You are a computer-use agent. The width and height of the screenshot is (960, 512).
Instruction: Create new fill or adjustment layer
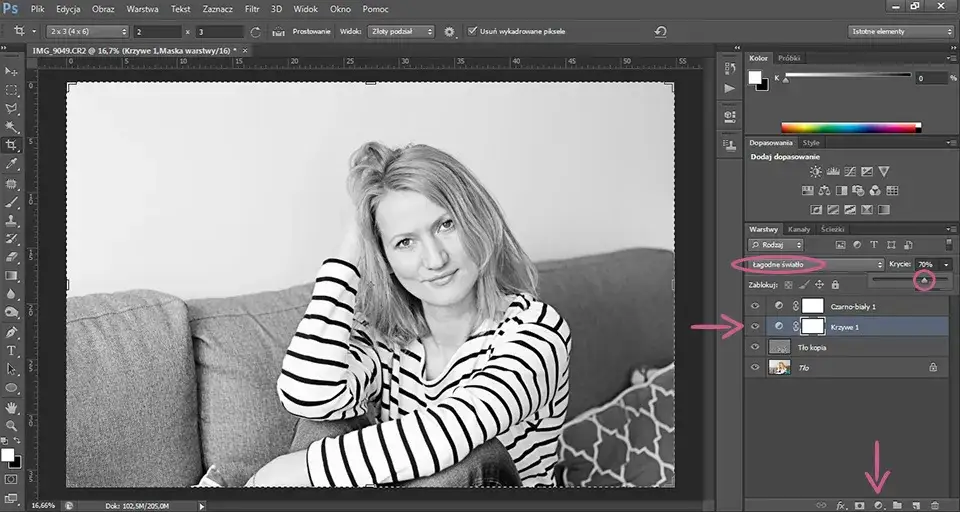coord(878,505)
